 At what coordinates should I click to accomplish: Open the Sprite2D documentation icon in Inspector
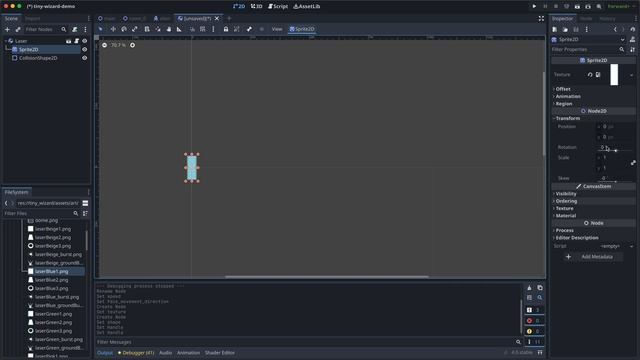(632, 39)
